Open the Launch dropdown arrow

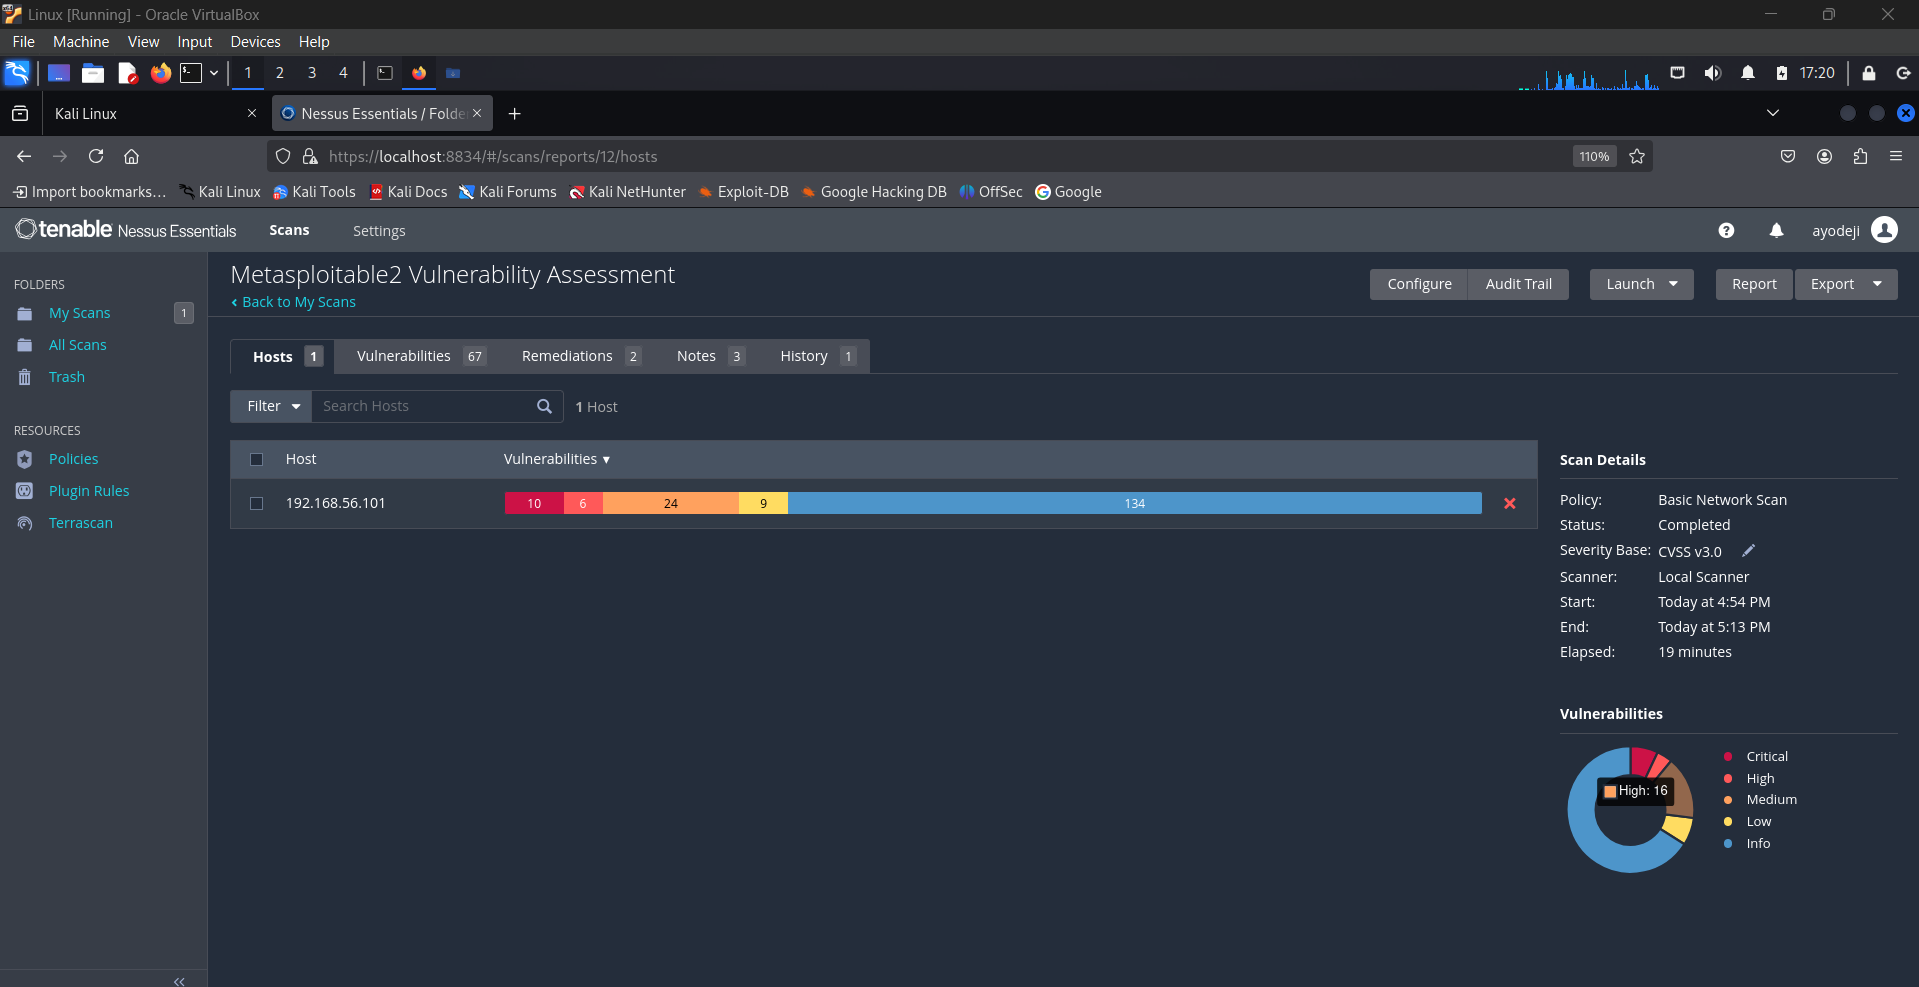(x=1673, y=284)
